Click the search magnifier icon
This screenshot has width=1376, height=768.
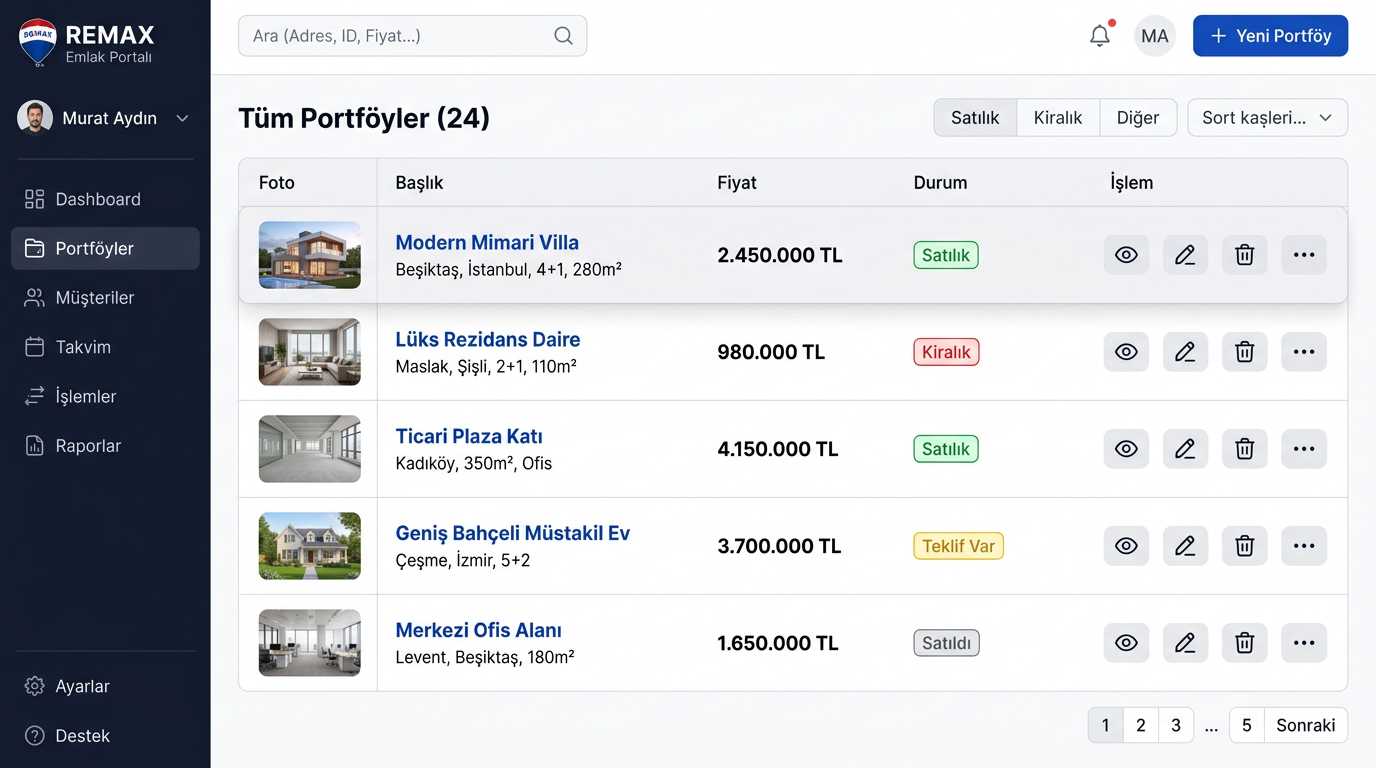coord(563,36)
